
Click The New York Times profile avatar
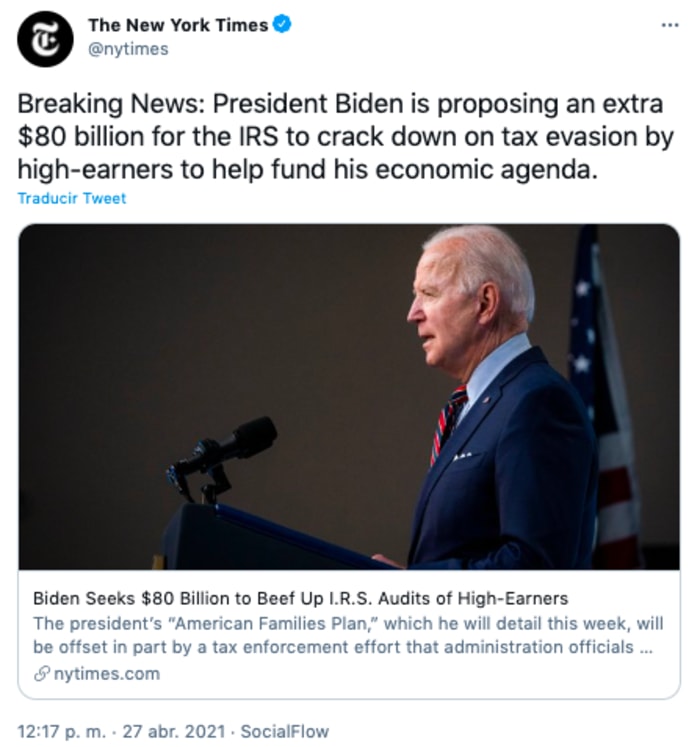(x=46, y=39)
